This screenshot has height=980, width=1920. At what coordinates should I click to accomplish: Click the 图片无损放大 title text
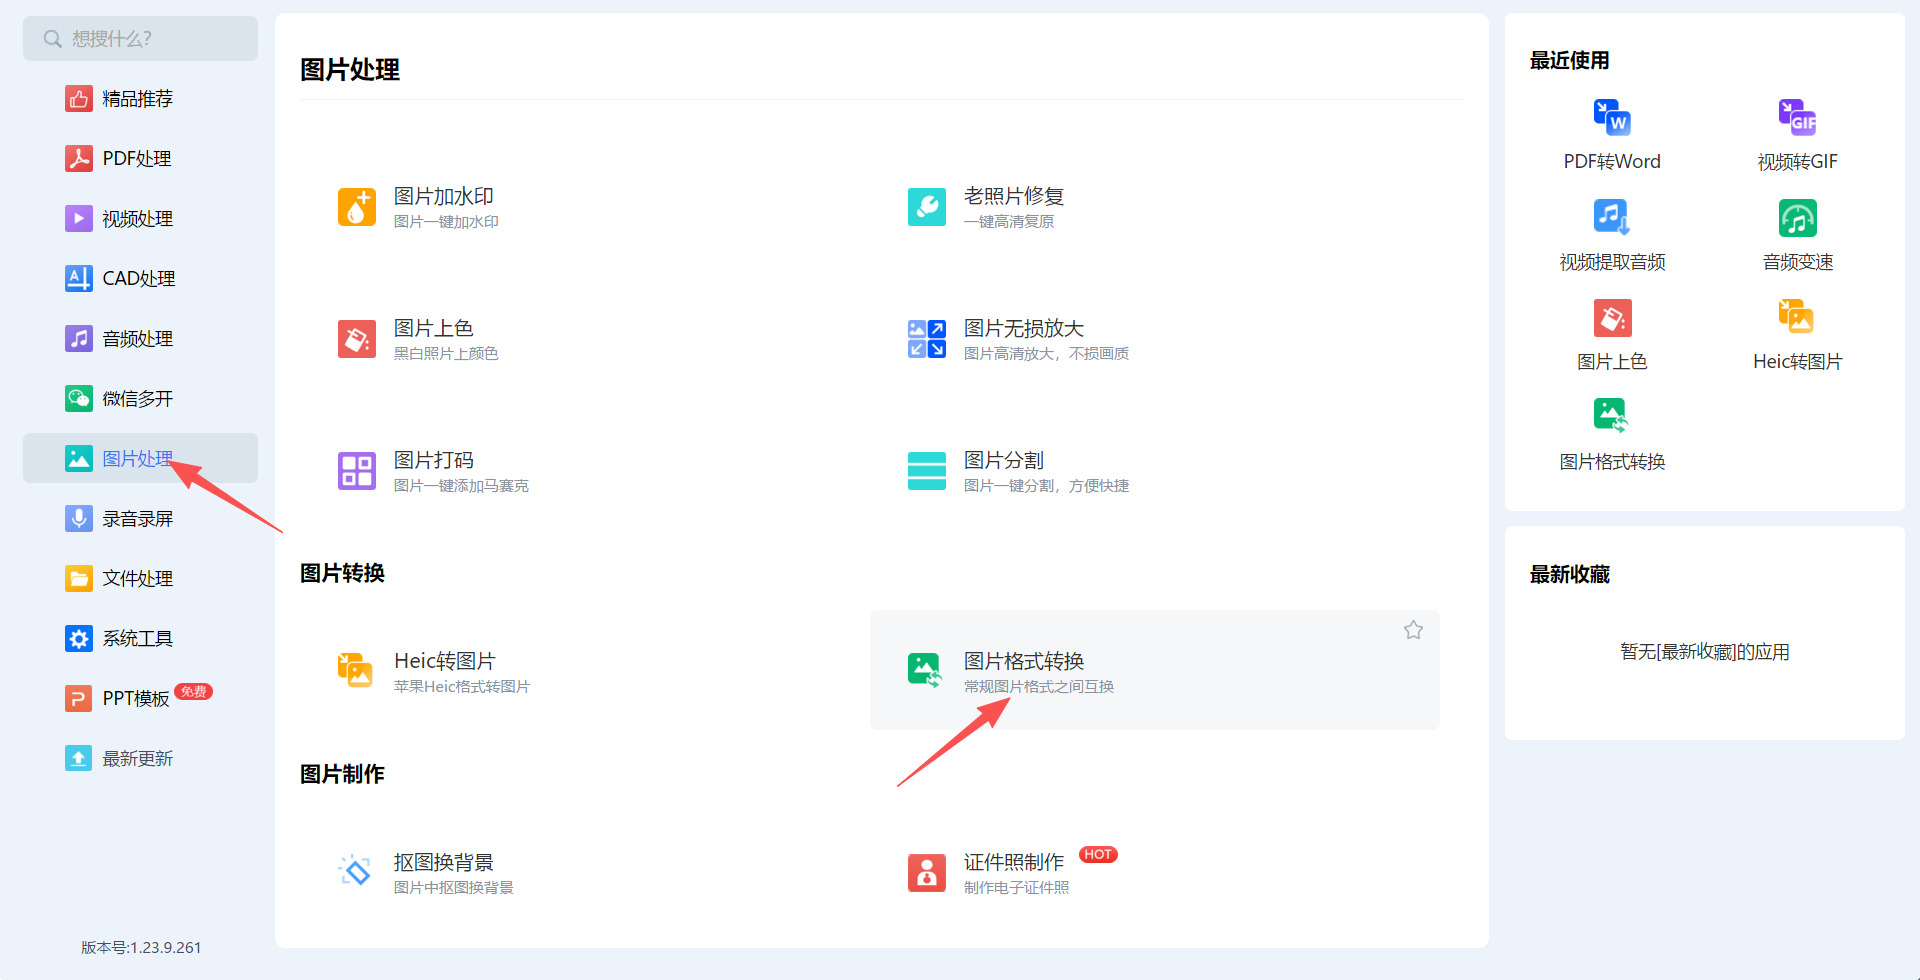(x=1024, y=328)
